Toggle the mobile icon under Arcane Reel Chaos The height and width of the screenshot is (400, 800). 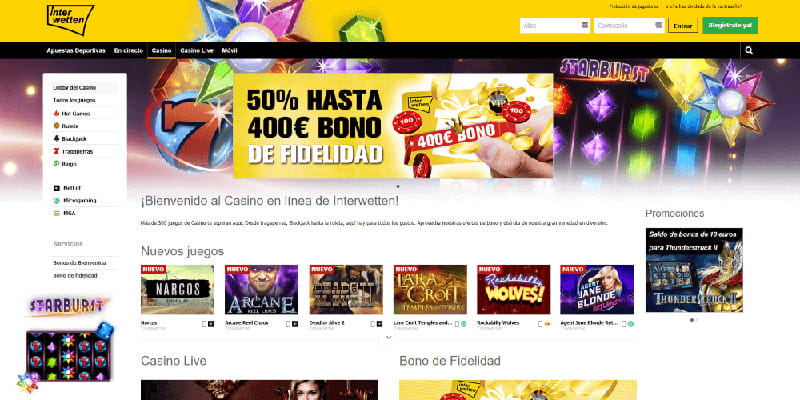tap(288, 323)
